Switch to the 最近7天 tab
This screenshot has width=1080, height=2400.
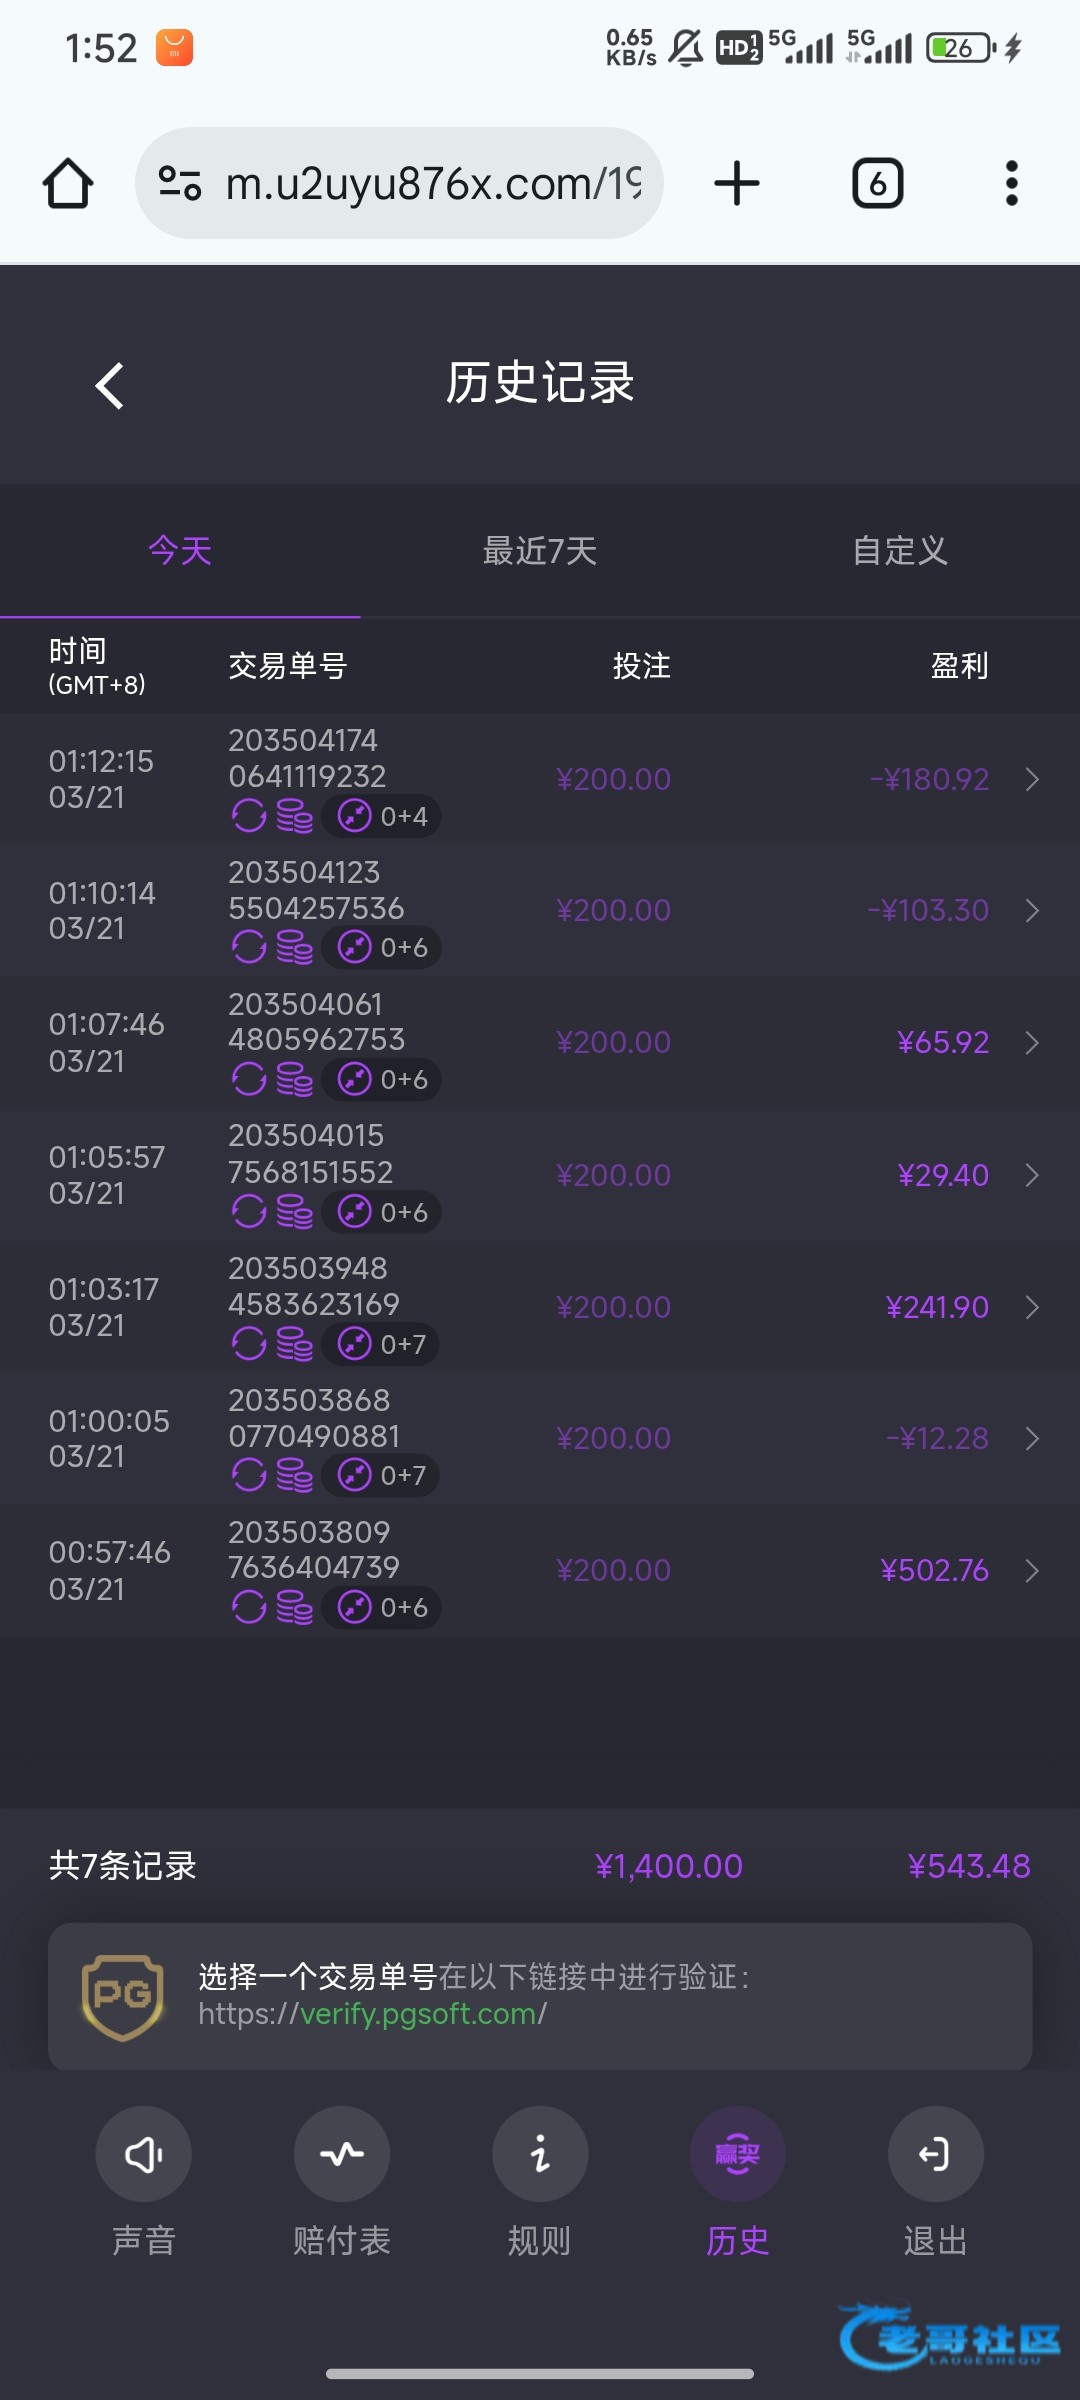coord(540,551)
